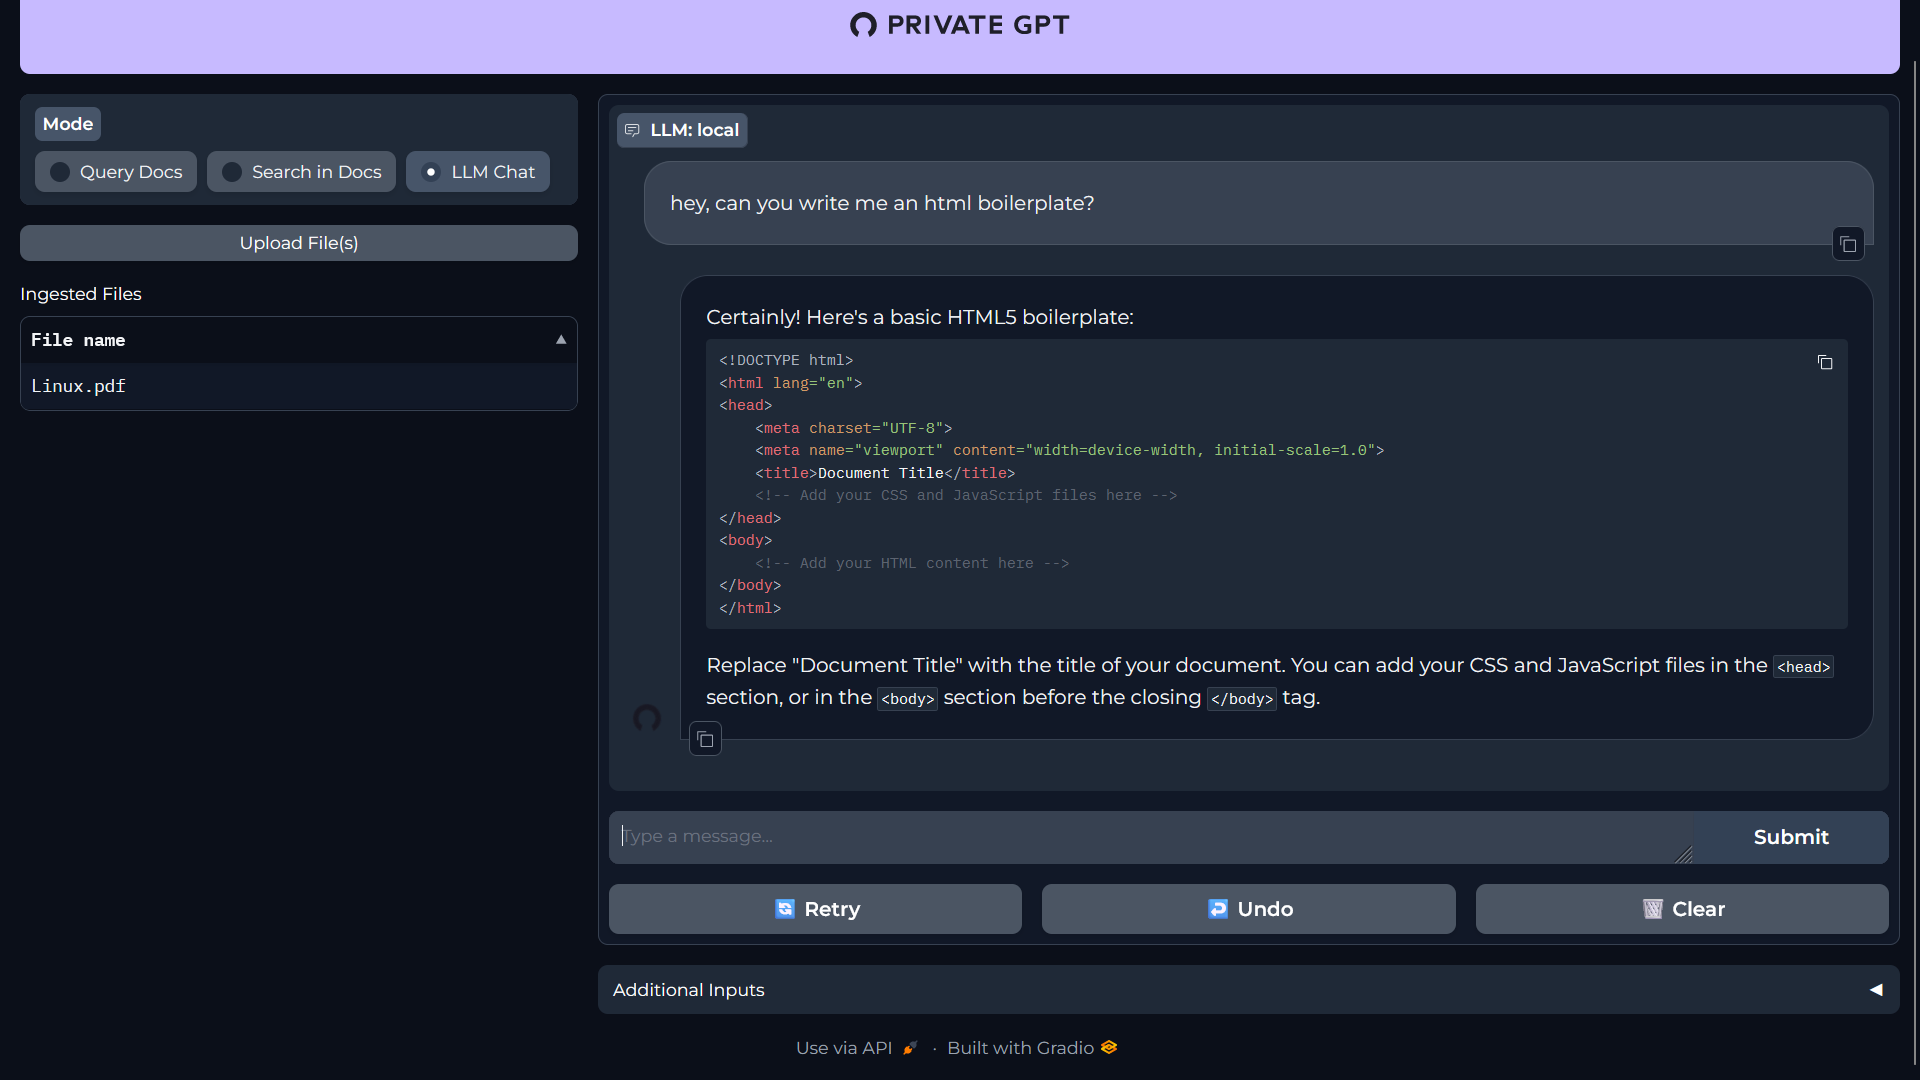This screenshot has height=1080, width=1920.
Task: Click the bot avatar icon next to the reply
Action: click(x=647, y=719)
